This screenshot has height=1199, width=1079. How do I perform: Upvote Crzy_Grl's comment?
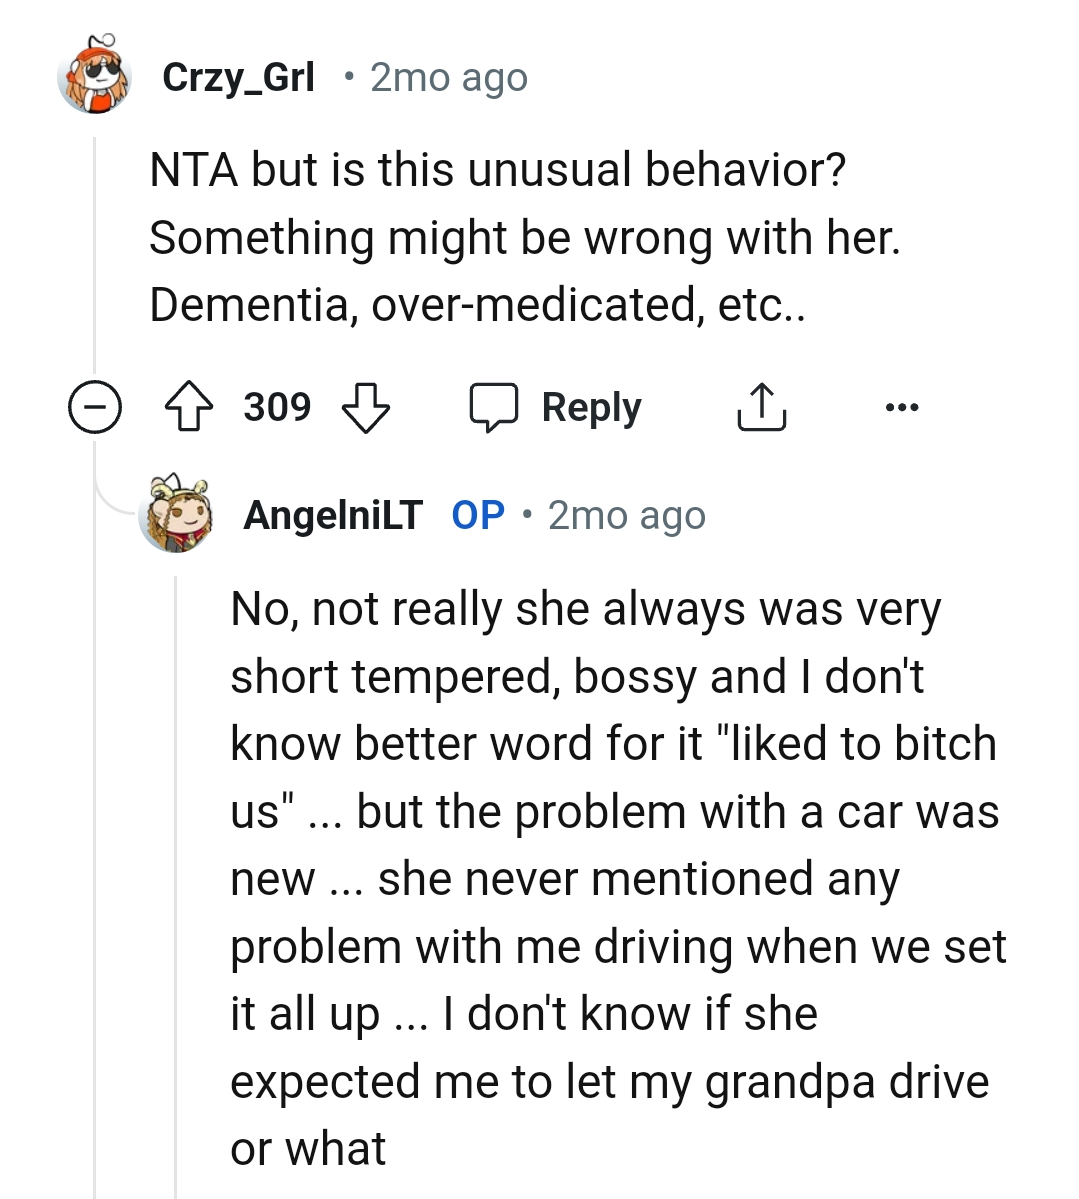pos(187,408)
